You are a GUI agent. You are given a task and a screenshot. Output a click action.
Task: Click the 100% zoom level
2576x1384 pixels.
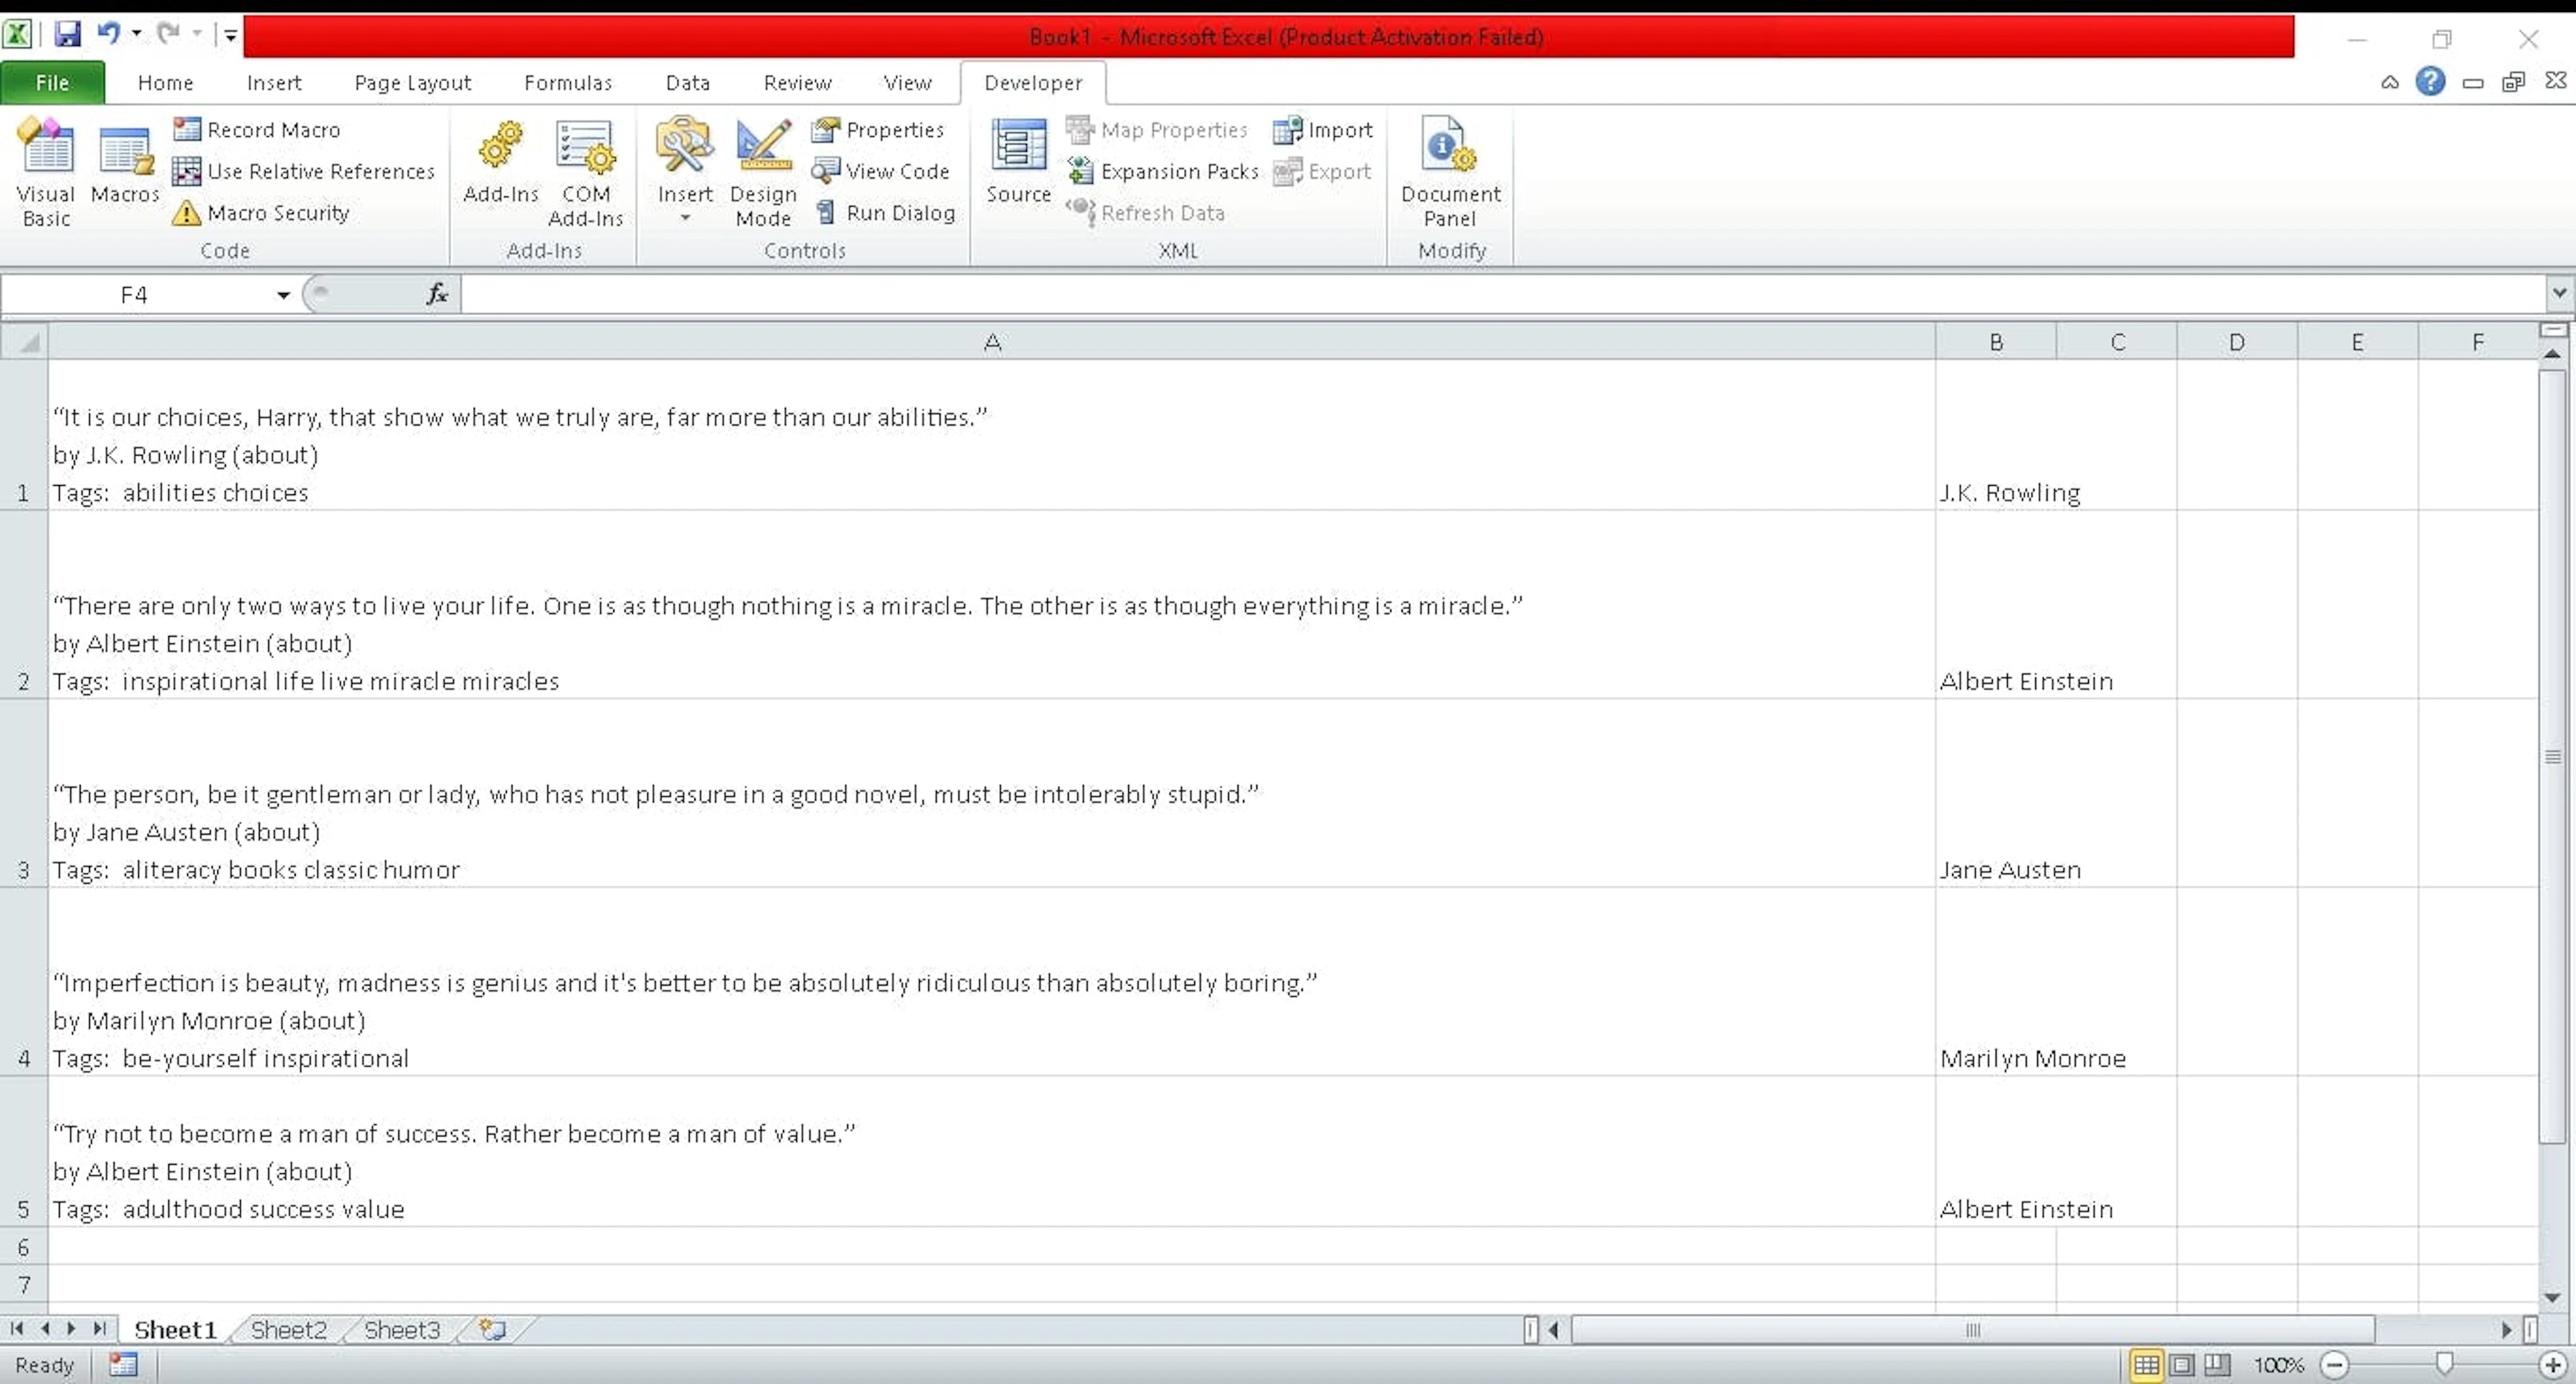pos(2278,1365)
